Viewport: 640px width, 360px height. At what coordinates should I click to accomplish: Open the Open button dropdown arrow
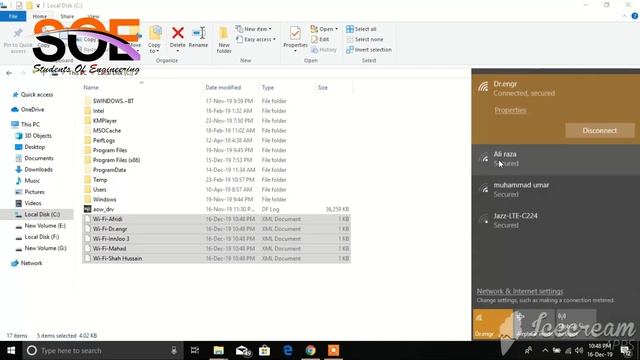coord(336,29)
